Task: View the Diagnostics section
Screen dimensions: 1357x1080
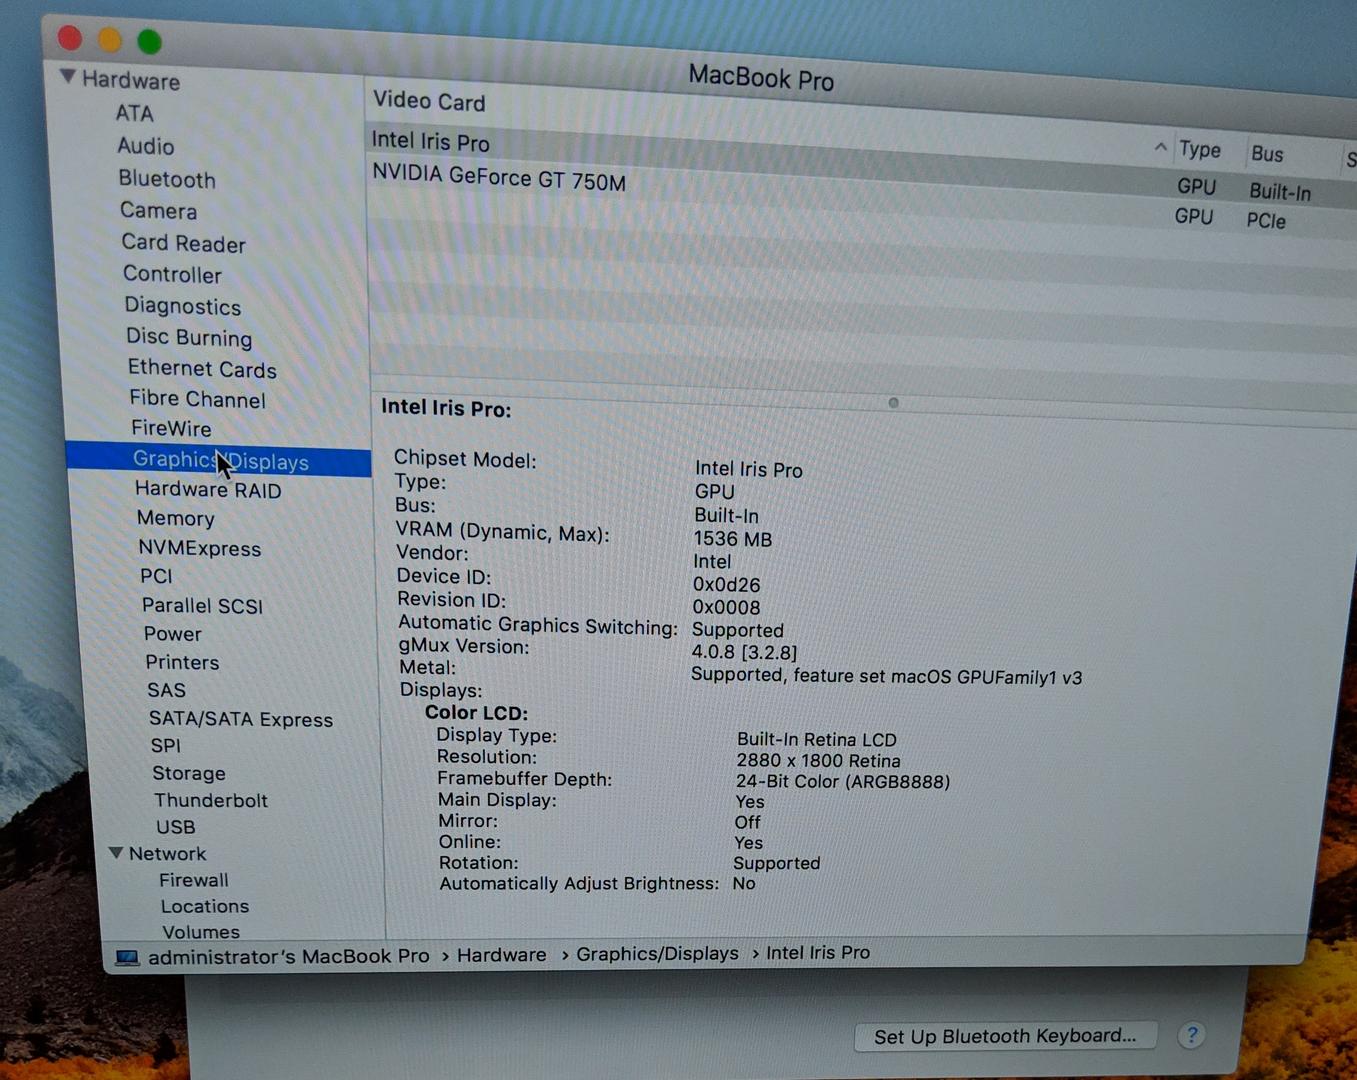Action: pos(182,306)
